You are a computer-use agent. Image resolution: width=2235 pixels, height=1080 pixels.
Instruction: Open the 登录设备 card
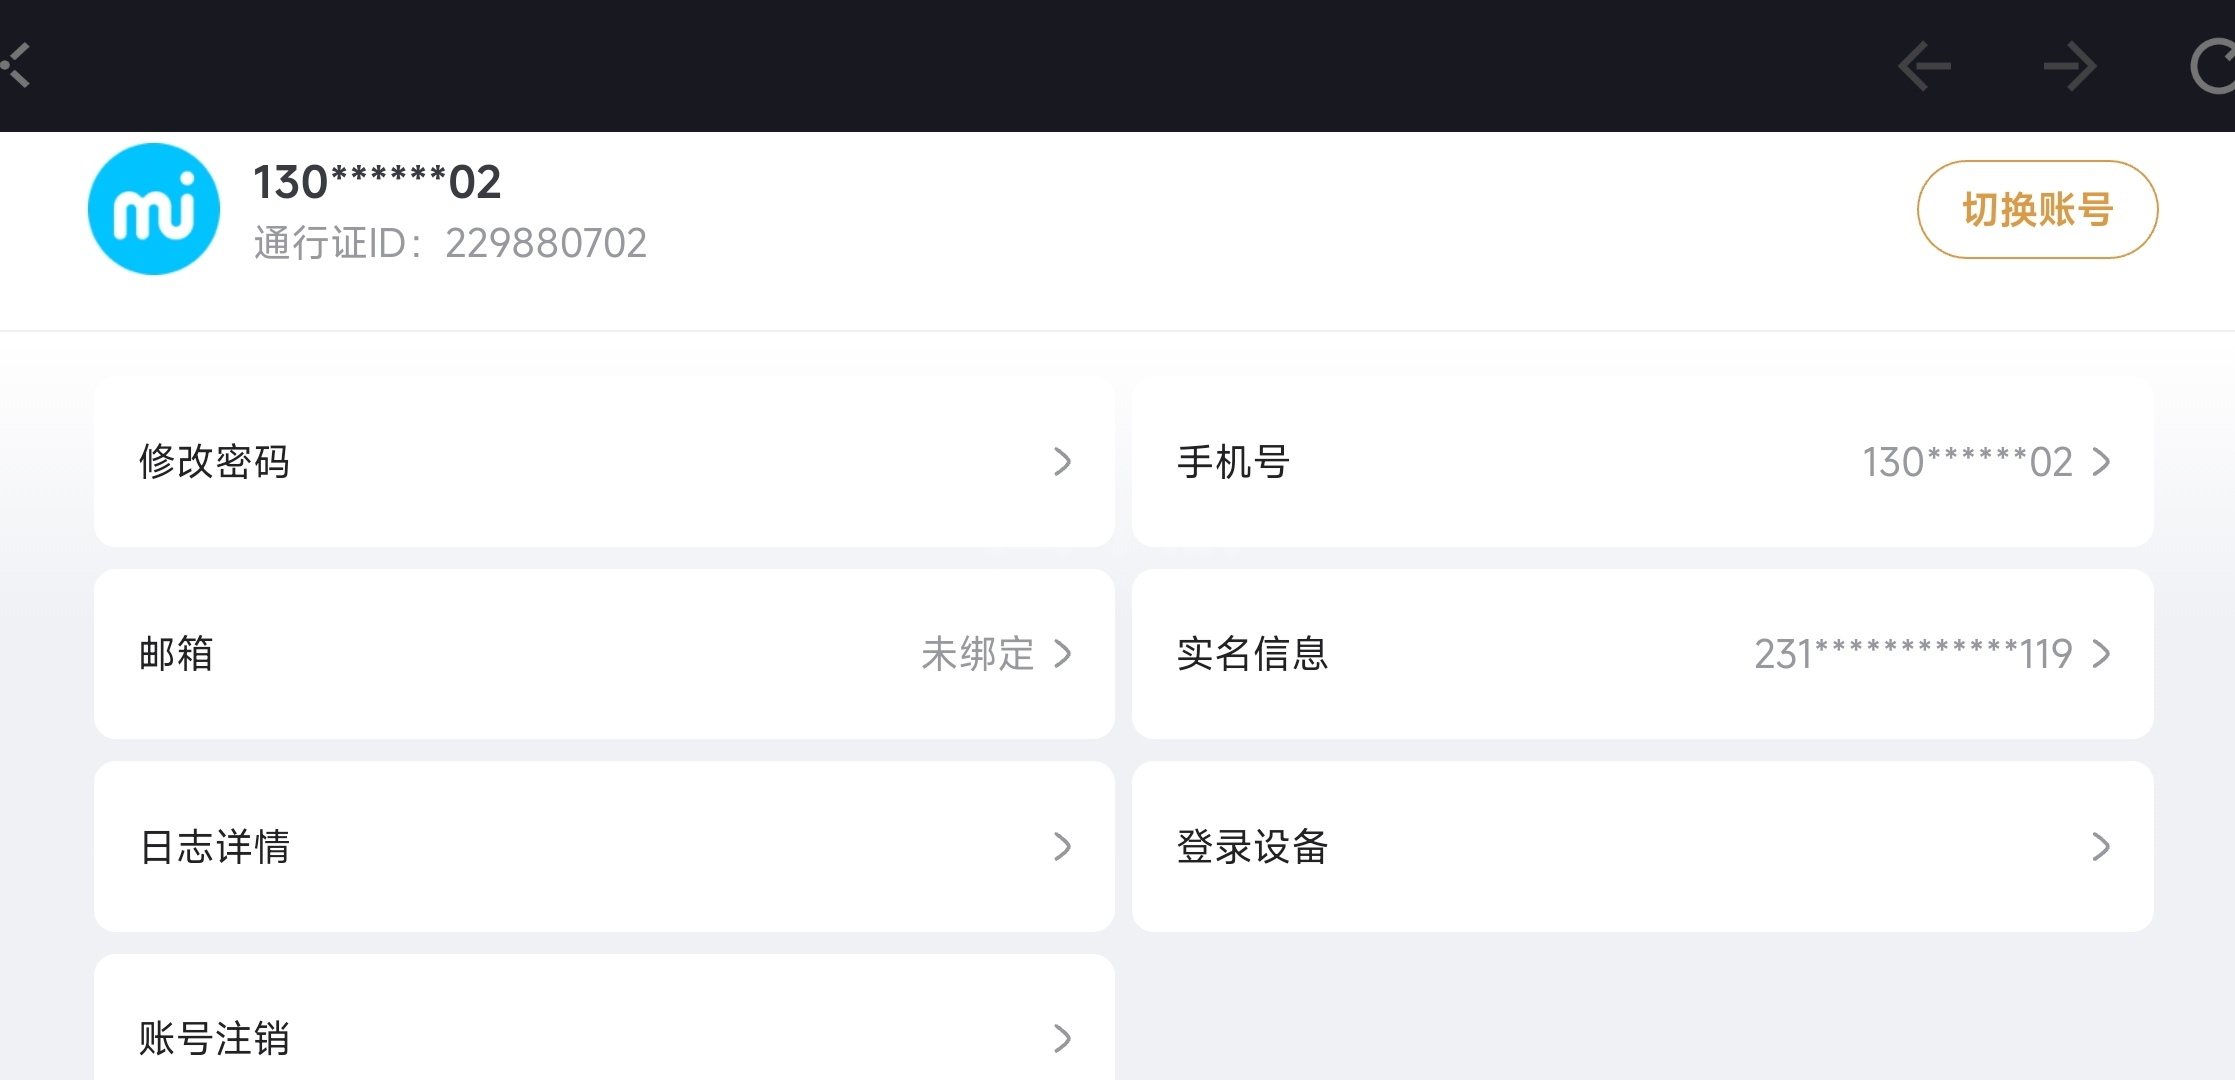click(x=1642, y=847)
